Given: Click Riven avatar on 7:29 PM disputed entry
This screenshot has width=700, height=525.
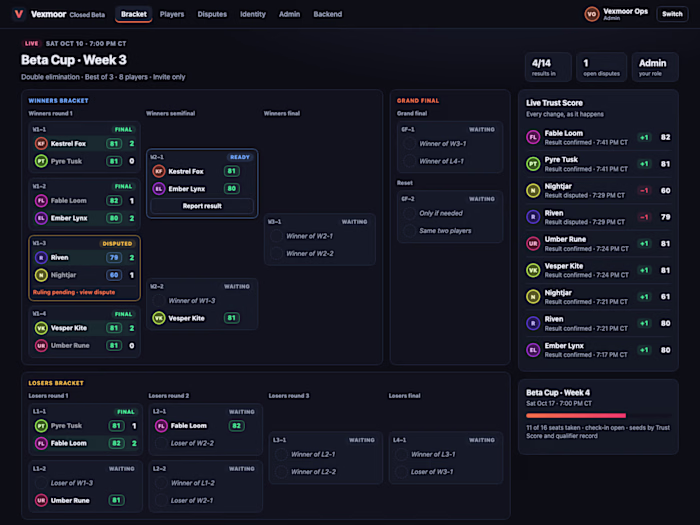Looking at the screenshot, I should coord(533,217).
